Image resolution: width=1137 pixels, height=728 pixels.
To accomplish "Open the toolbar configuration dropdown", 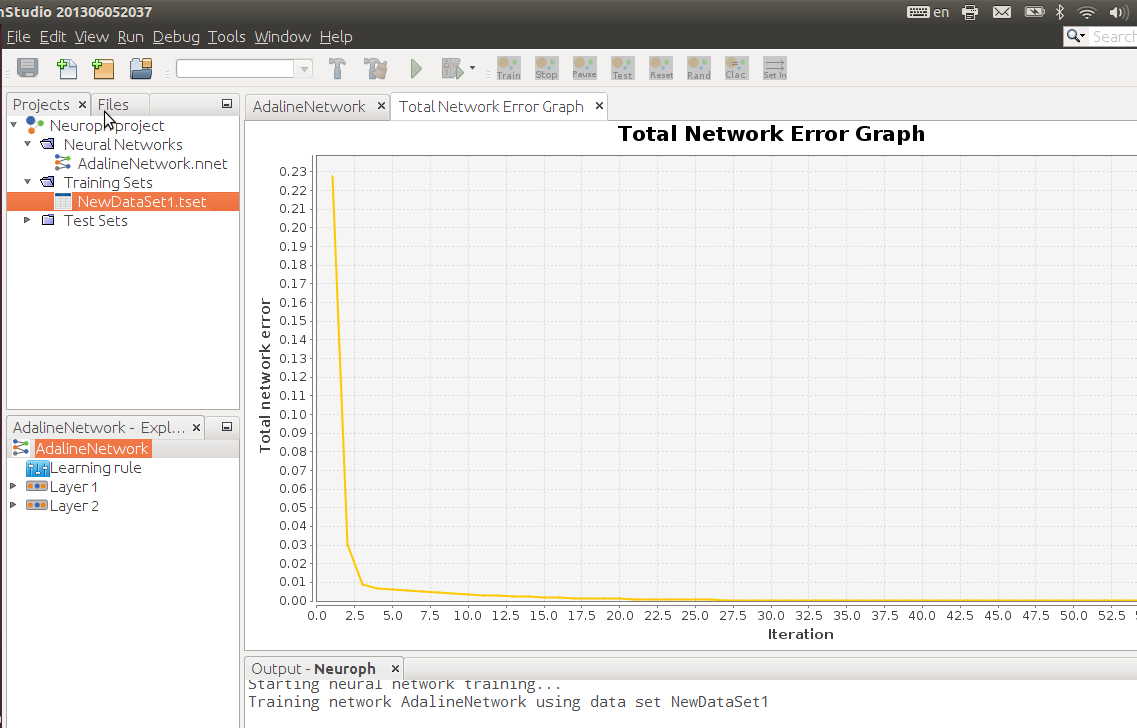I will 303,69.
